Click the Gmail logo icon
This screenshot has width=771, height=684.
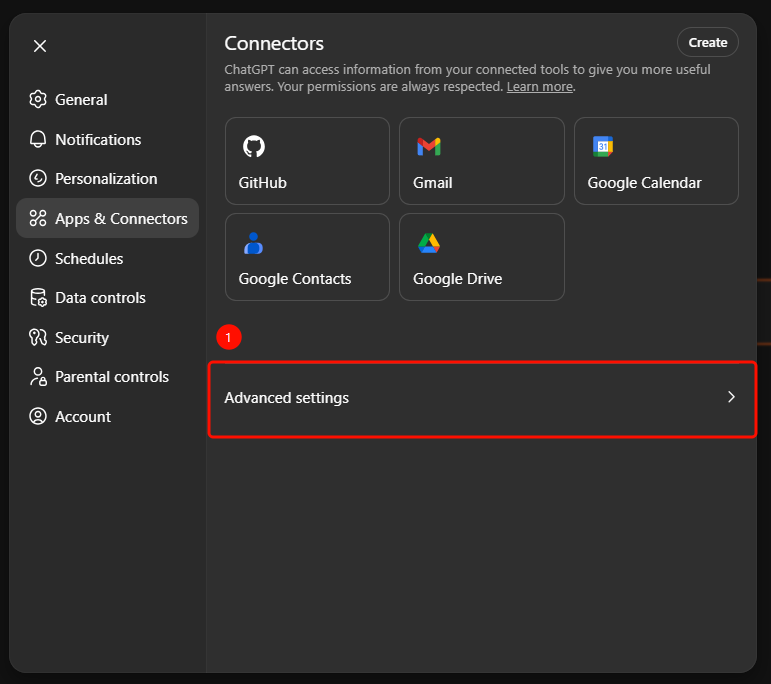(428, 147)
